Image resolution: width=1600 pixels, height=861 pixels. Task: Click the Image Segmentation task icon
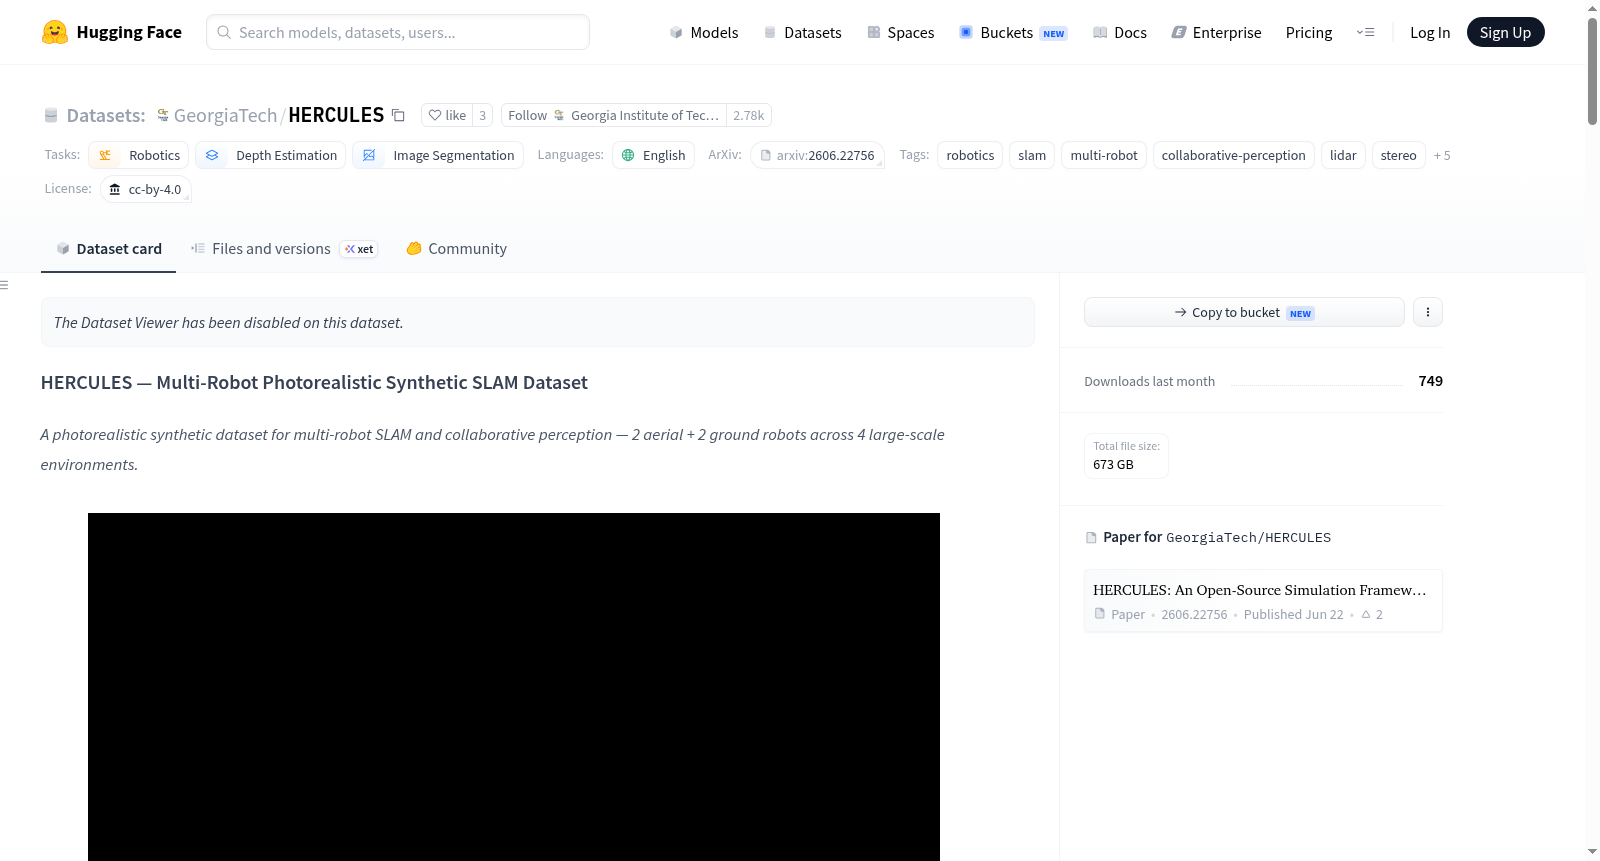(369, 155)
